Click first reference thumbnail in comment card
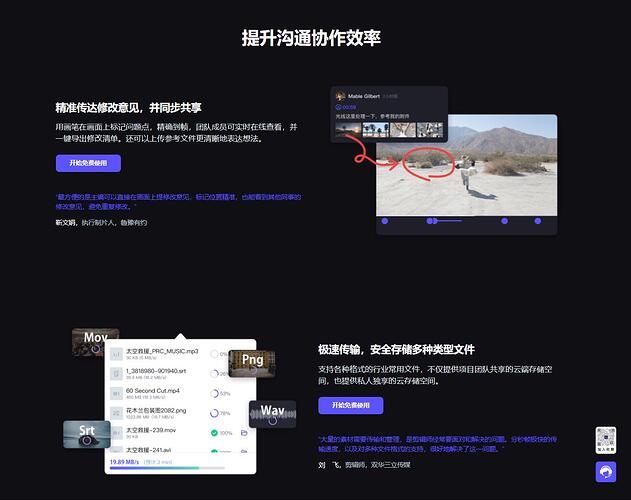The height and width of the screenshot is (500, 631). tap(349, 130)
